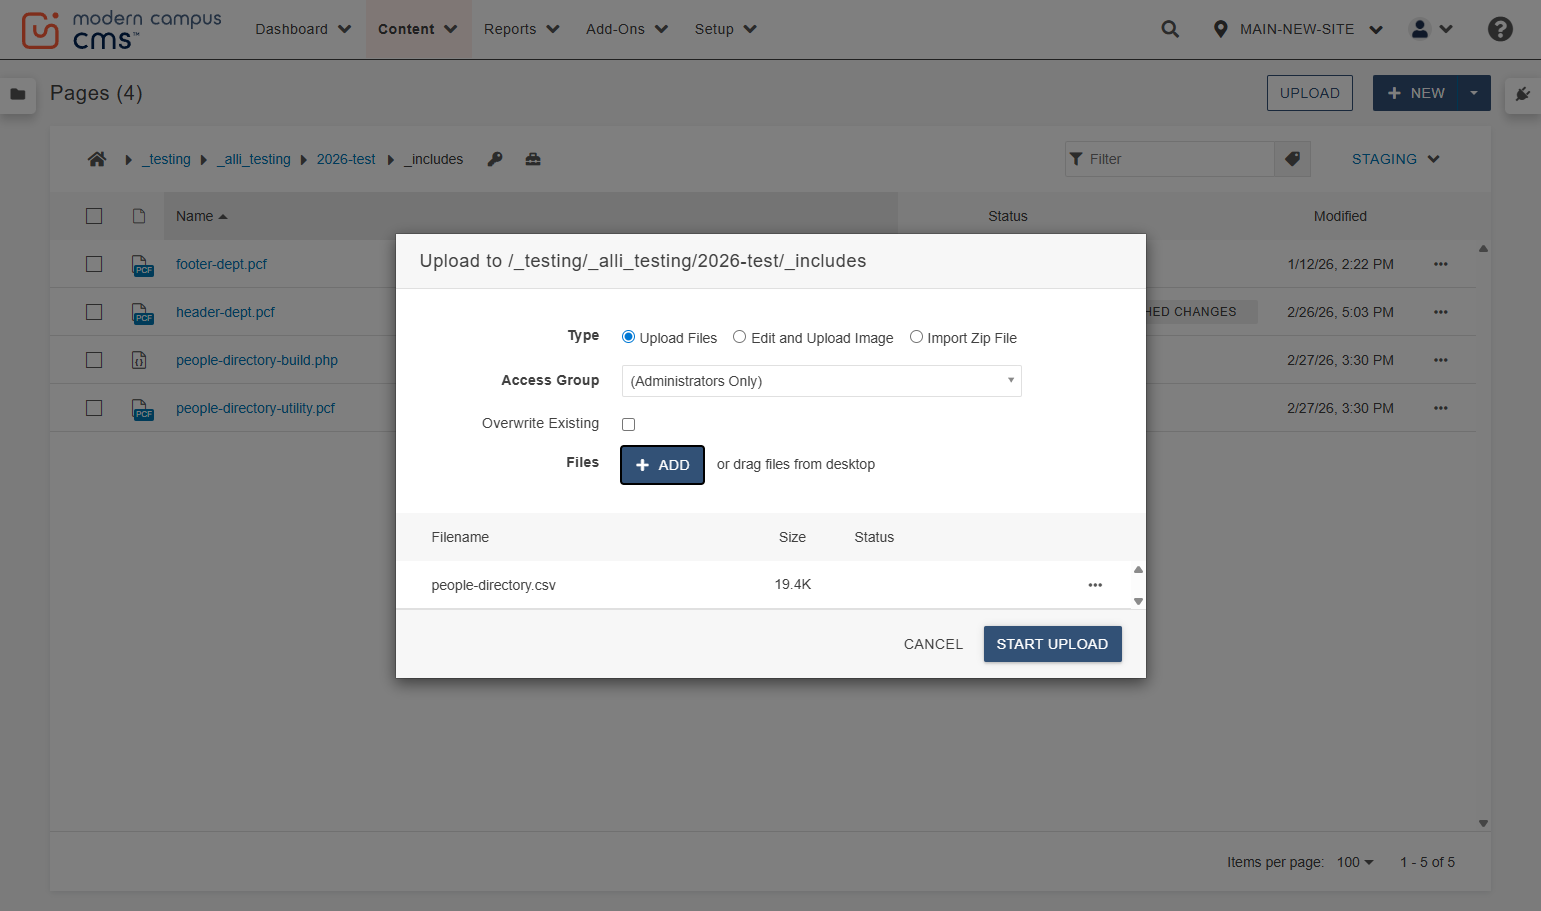Click the briefcase icon next to _includes
This screenshot has width=1541, height=911.
(533, 159)
